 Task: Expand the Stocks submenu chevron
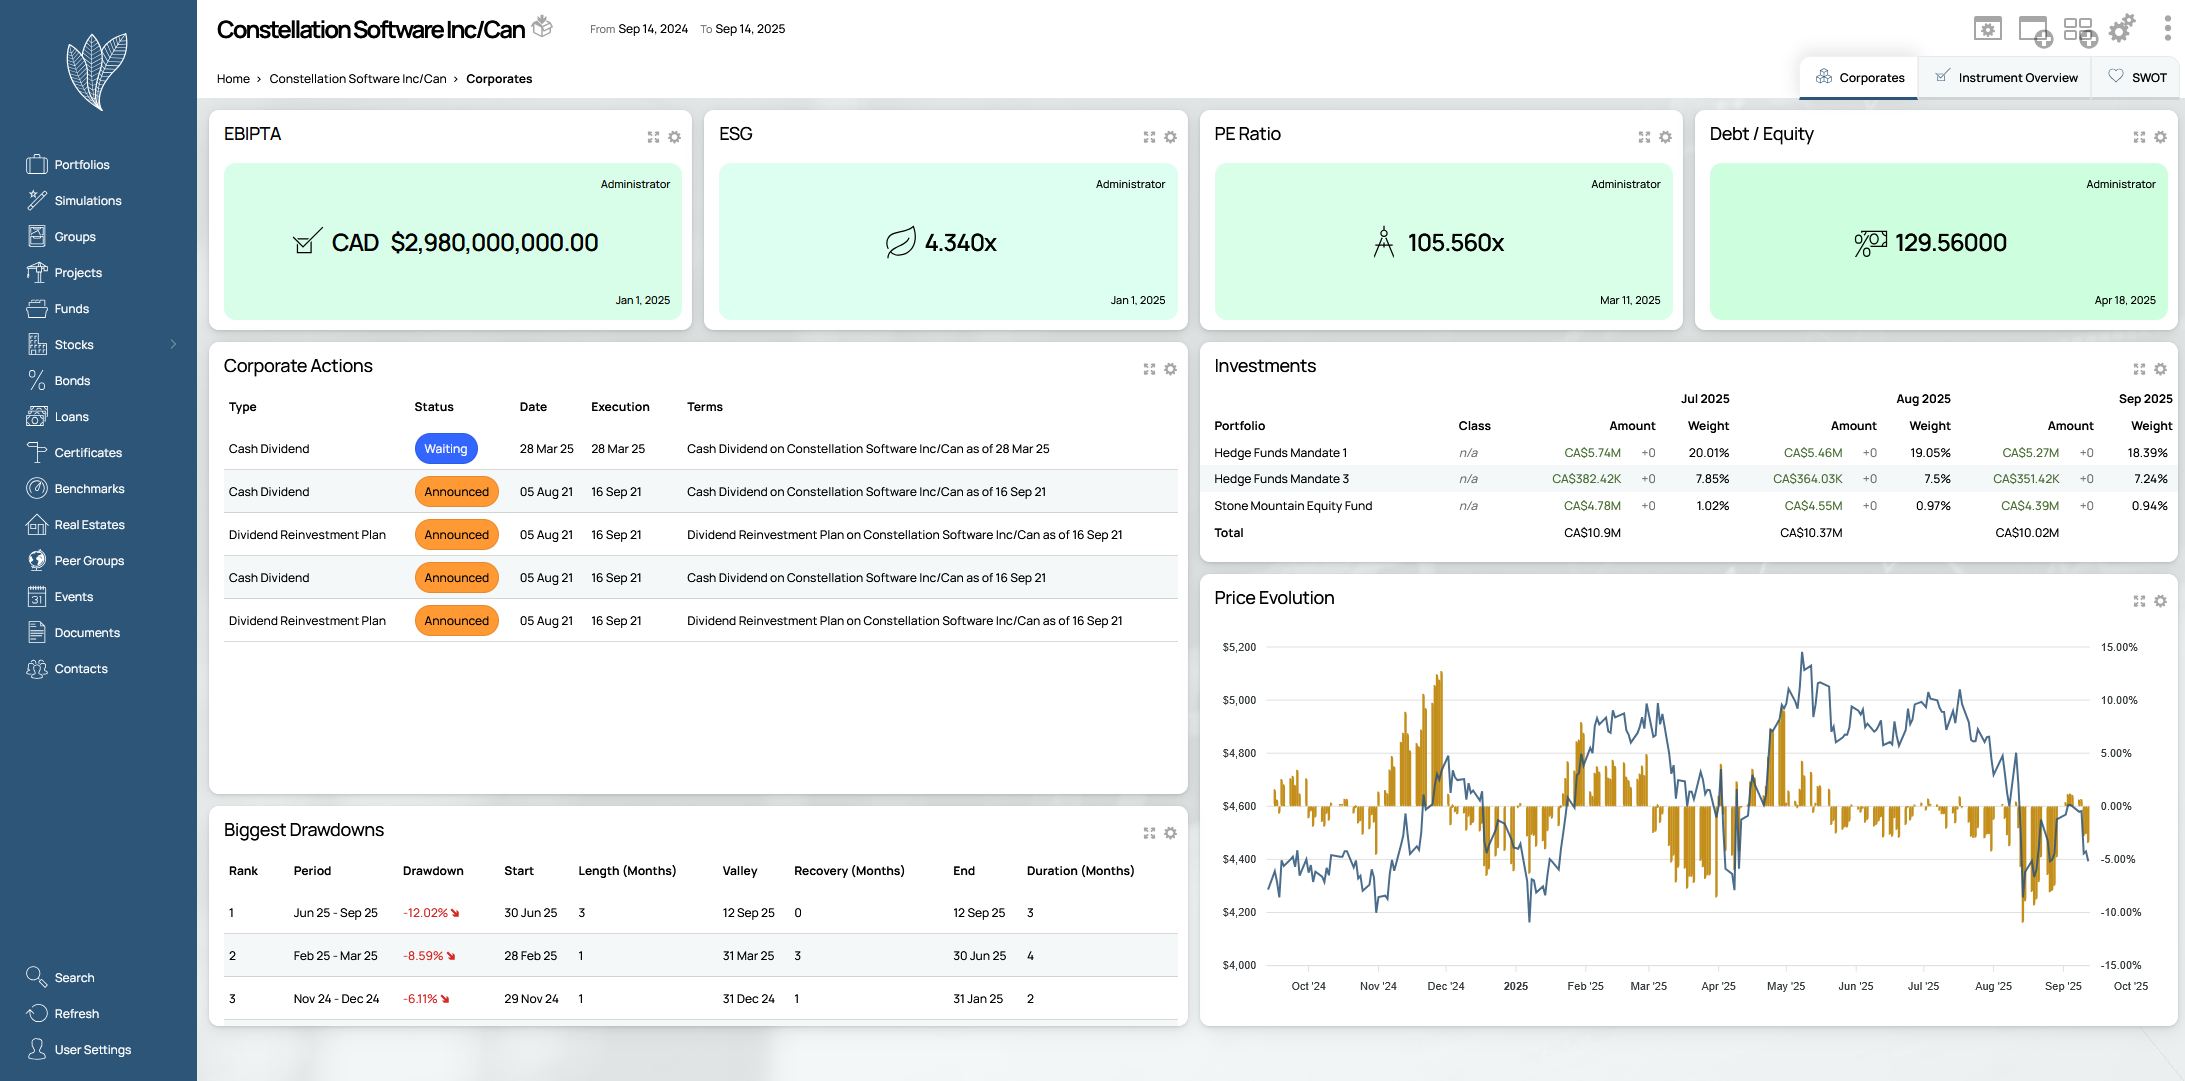point(173,345)
